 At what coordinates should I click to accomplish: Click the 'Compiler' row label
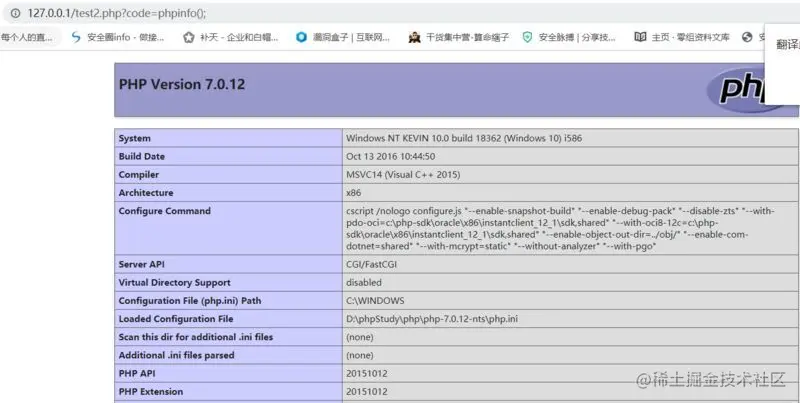(139, 175)
